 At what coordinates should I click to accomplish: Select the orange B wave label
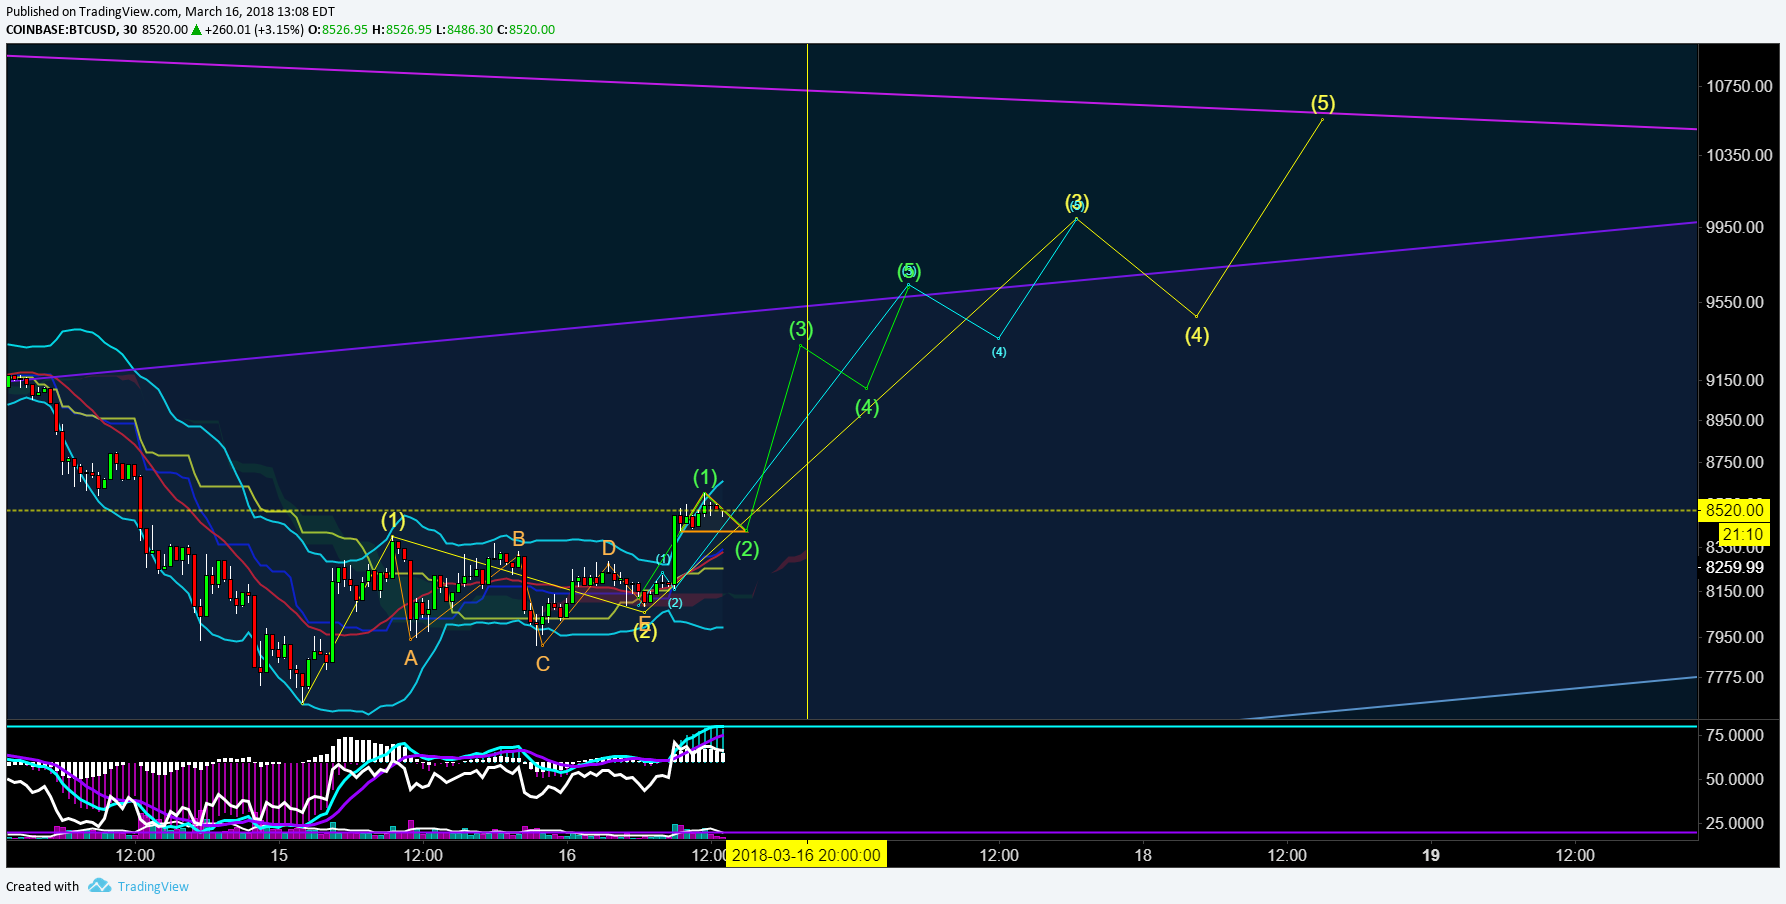tap(519, 540)
